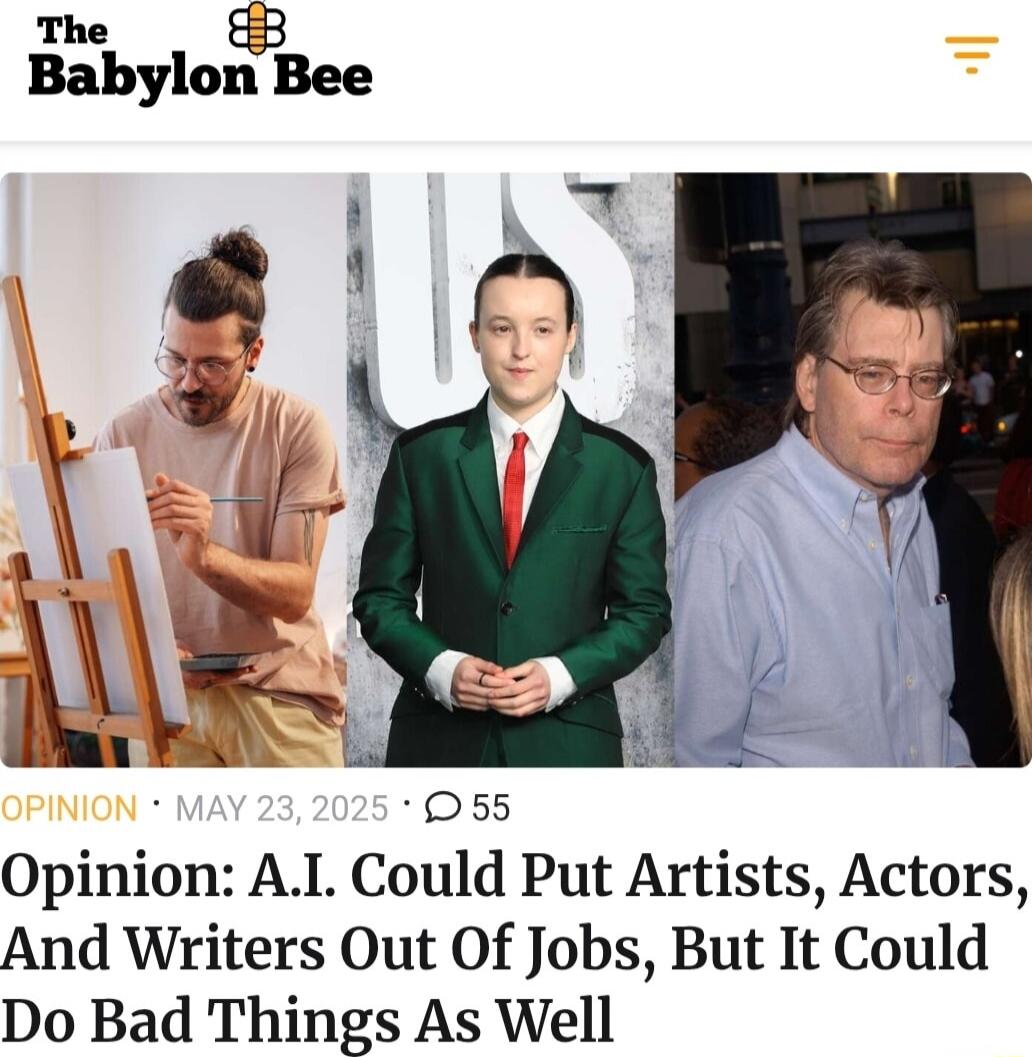This screenshot has height=1057, width=1032.
Task: Click the May 23, 2025 date
Action: [x=282, y=808]
